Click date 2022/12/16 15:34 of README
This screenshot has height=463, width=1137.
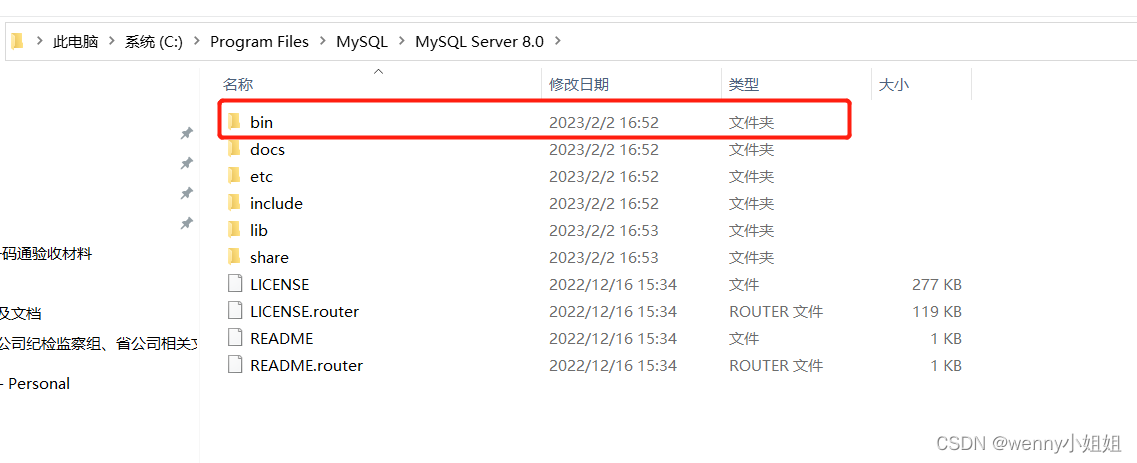click(x=613, y=338)
